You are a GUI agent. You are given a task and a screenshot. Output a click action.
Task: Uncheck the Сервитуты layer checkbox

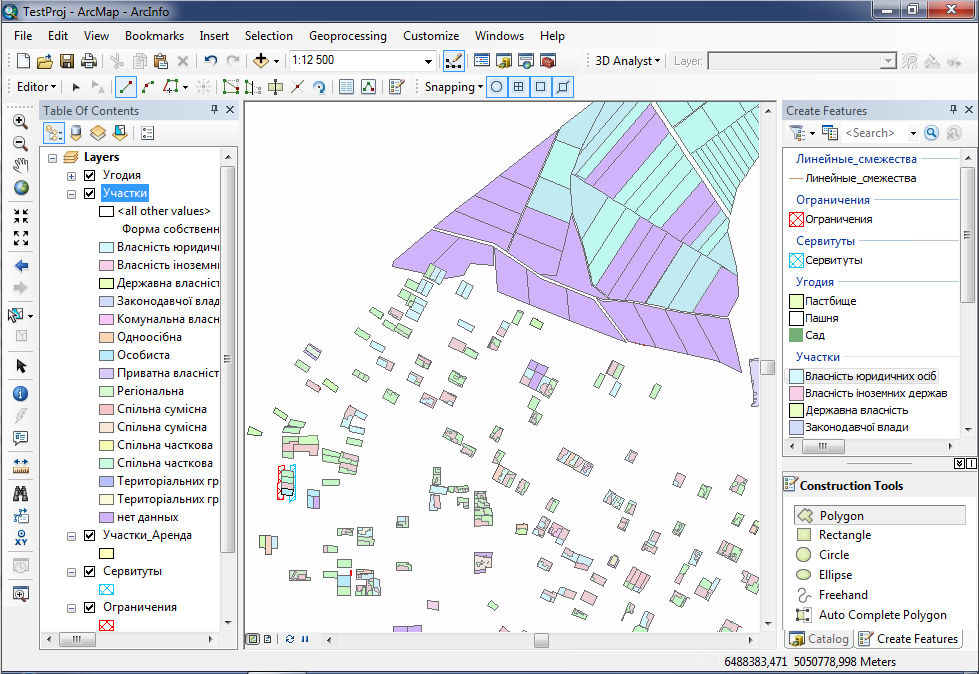pyautogui.click(x=90, y=571)
